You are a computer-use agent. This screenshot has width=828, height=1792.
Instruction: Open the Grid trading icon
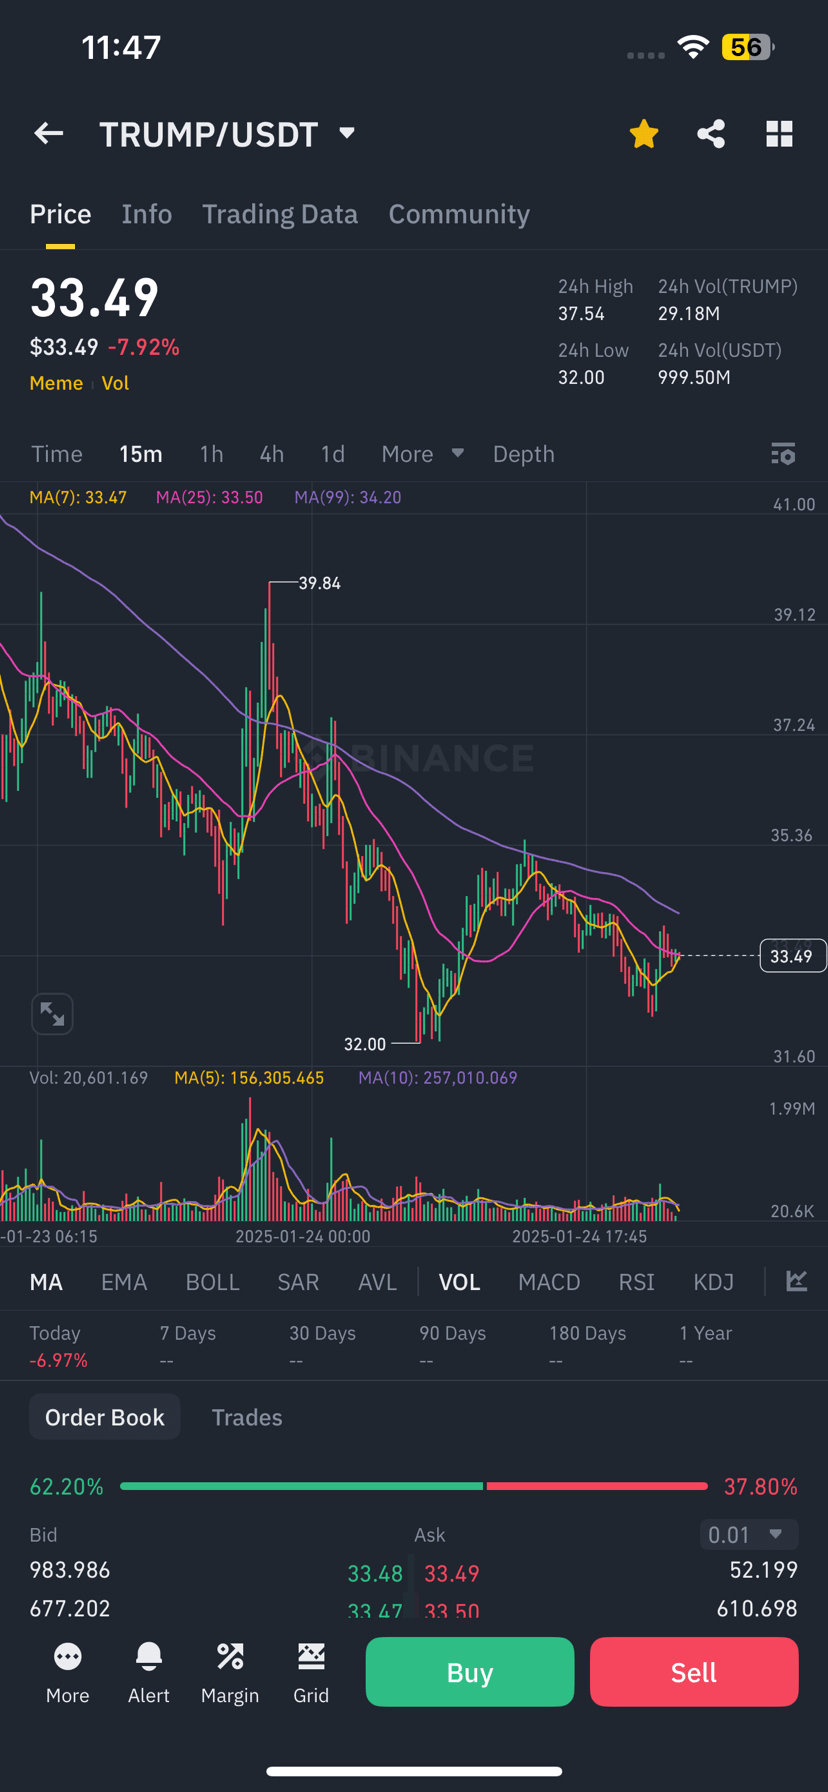point(311,1673)
